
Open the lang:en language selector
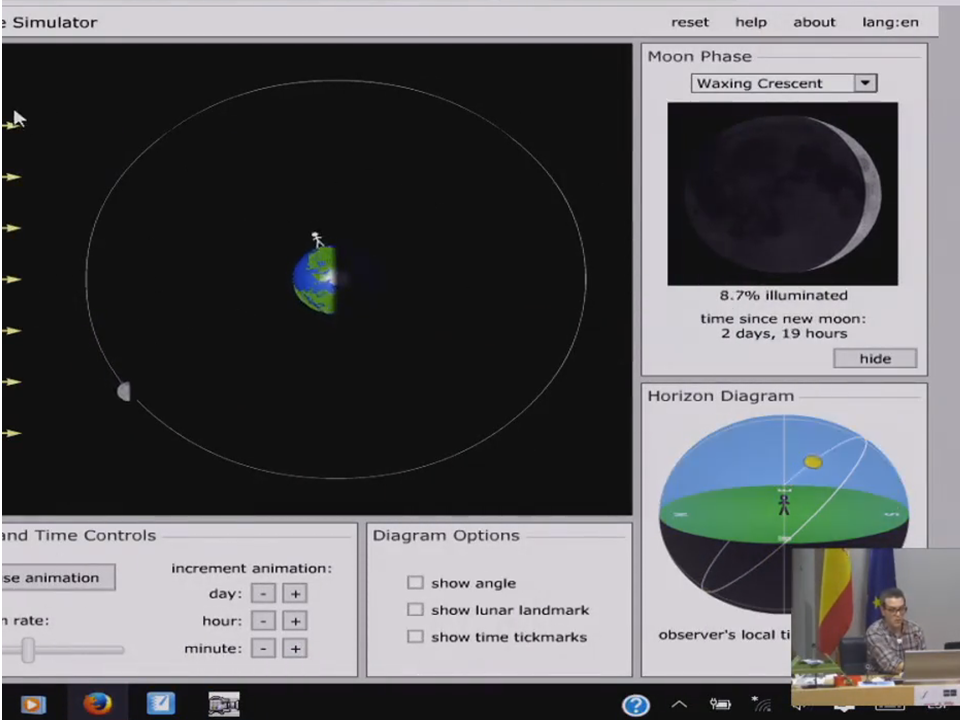[x=890, y=22]
